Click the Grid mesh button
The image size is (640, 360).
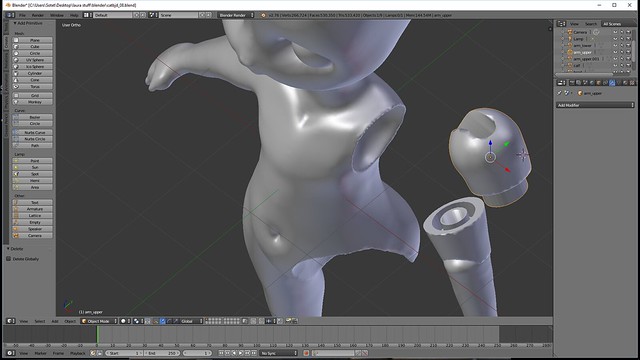click(x=32, y=95)
